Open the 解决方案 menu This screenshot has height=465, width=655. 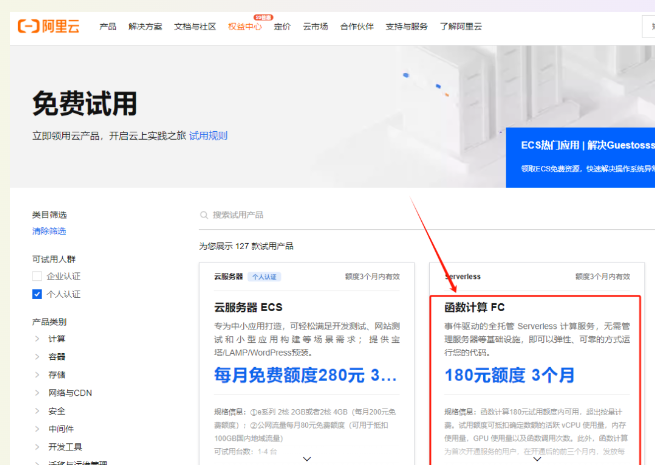pyautogui.click(x=145, y=27)
